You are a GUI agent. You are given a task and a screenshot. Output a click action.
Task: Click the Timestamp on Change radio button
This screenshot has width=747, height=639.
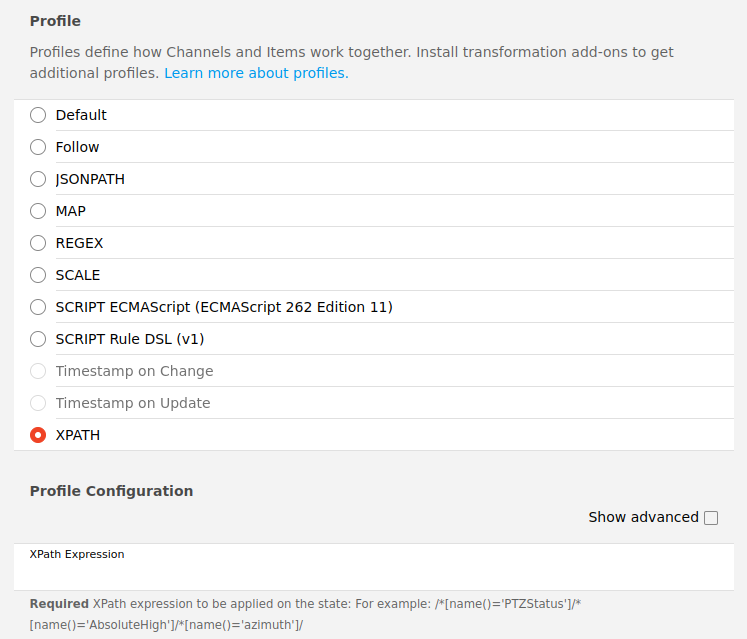38,371
